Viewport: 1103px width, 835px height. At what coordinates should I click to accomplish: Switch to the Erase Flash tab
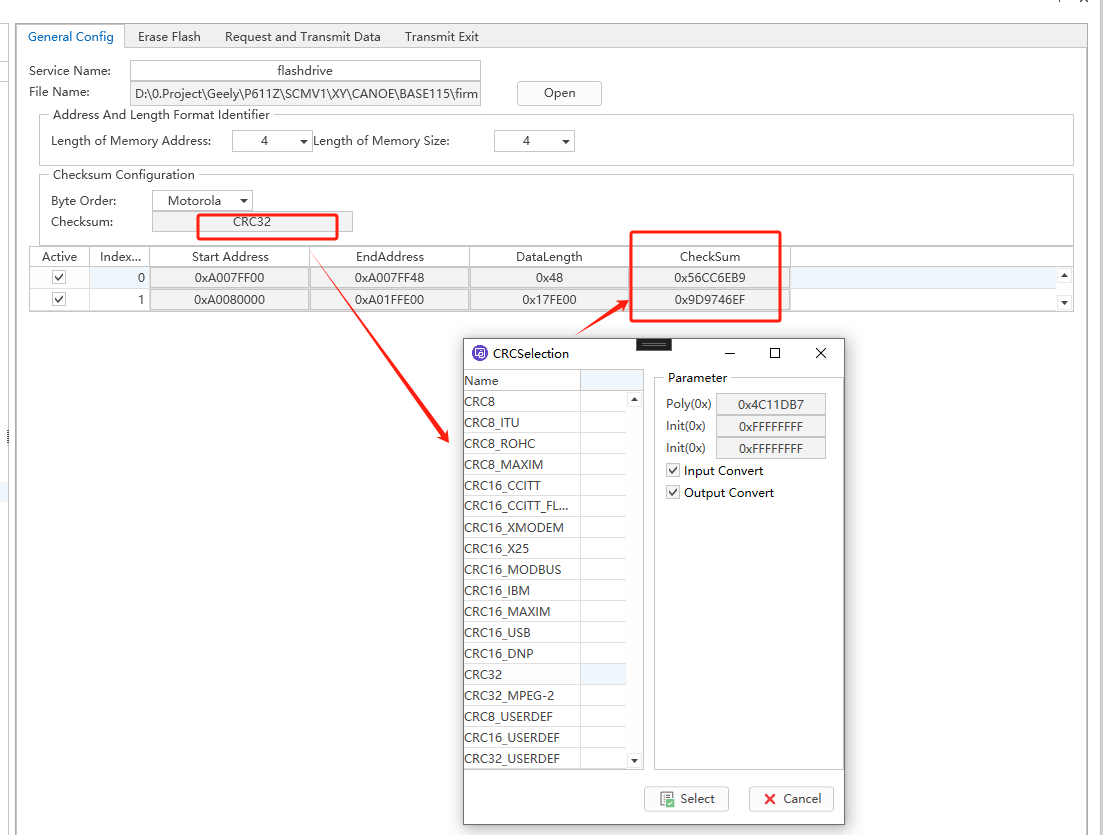tap(169, 37)
